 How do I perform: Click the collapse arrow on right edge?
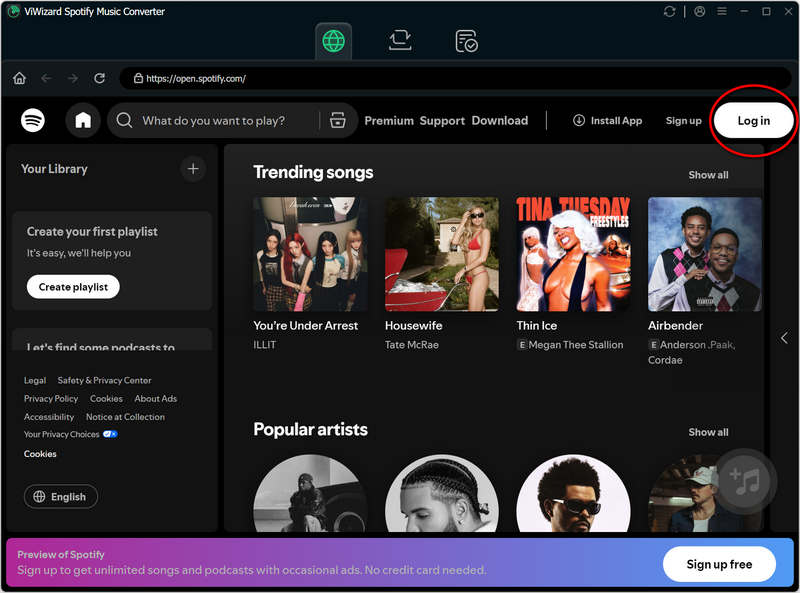click(784, 338)
